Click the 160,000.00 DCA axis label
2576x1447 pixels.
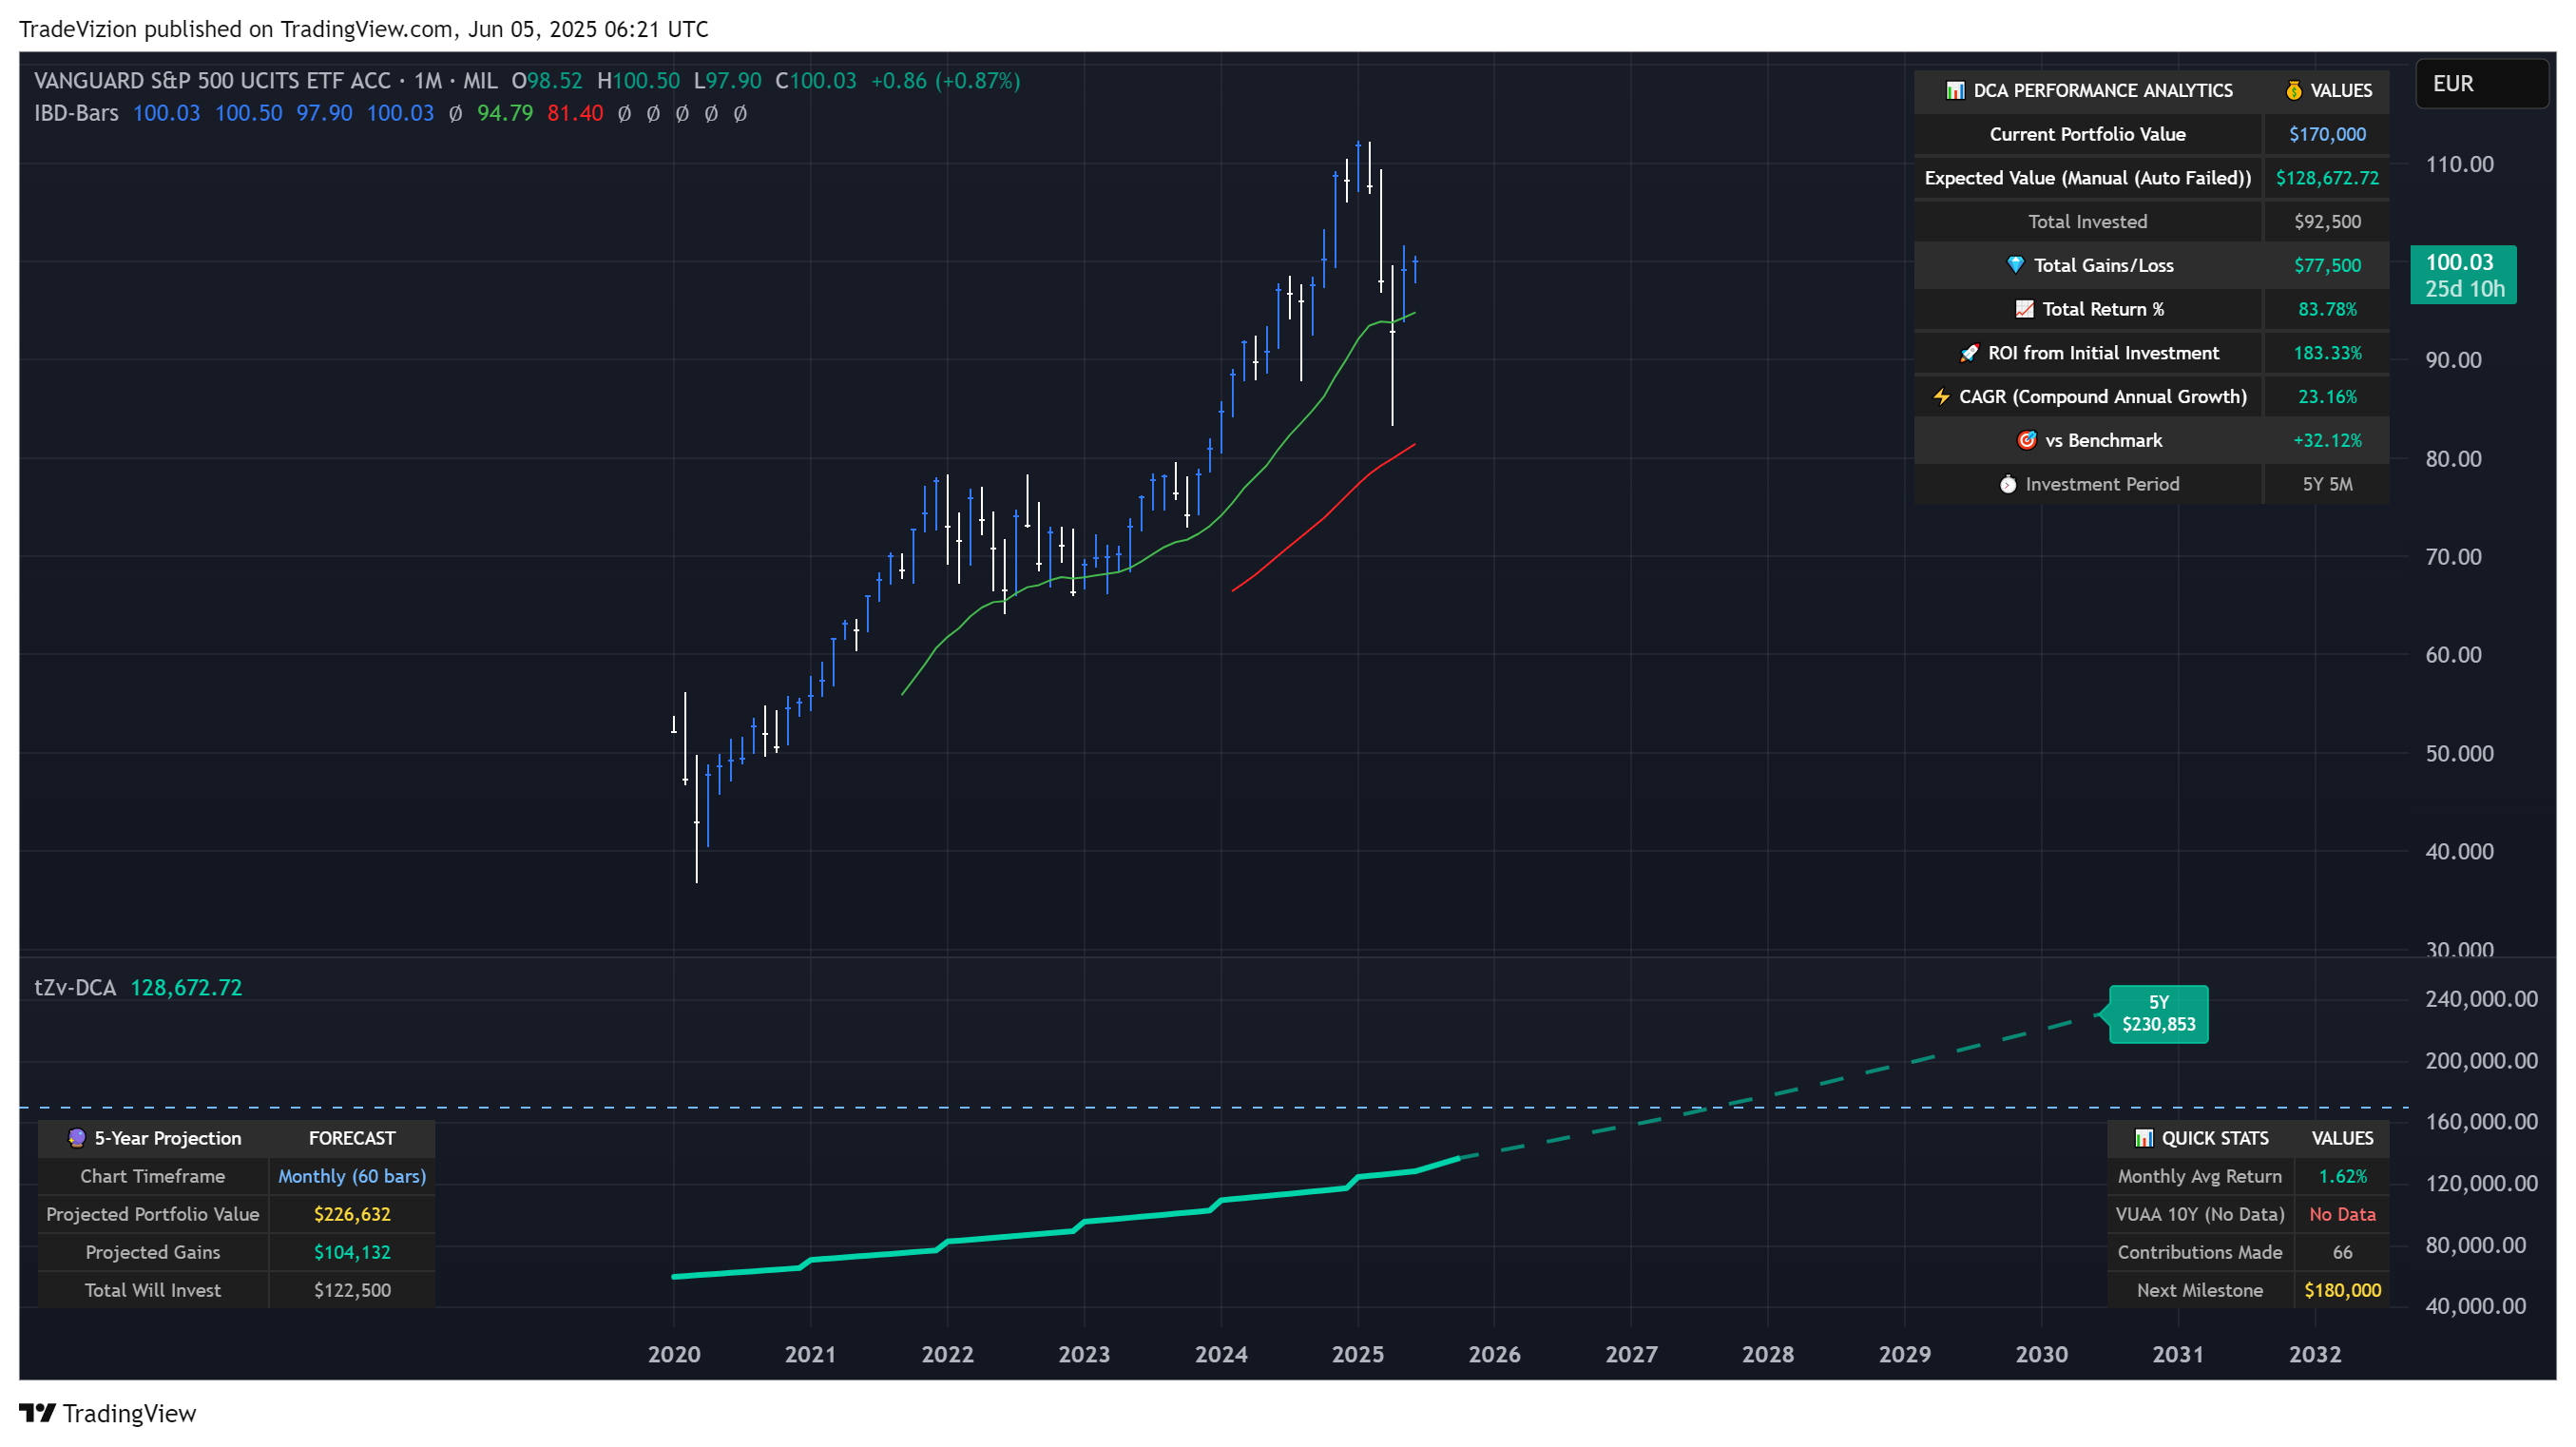coord(2481,1121)
